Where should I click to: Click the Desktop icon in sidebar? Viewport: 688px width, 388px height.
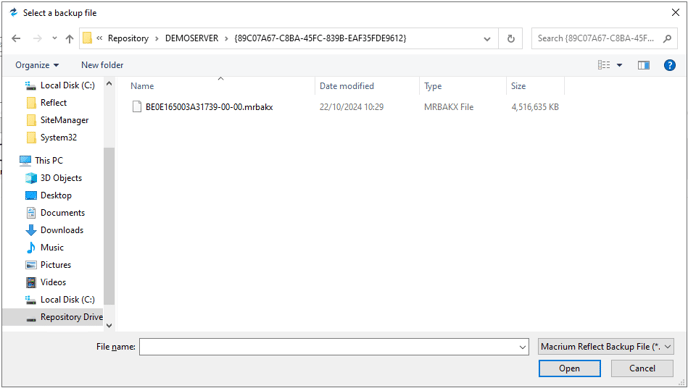coord(31,195)
